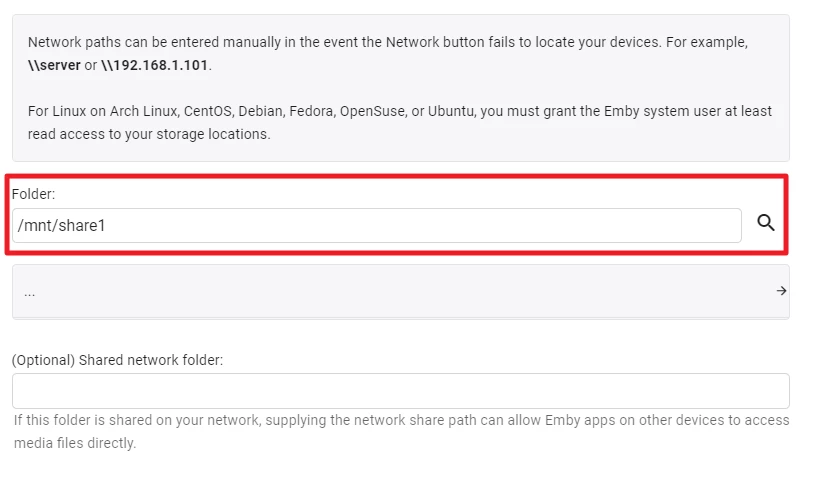The width and height of the screenshot is (832, 485).
Task: Click the right arrow on the parent folder row
Action: click(781, 291)
